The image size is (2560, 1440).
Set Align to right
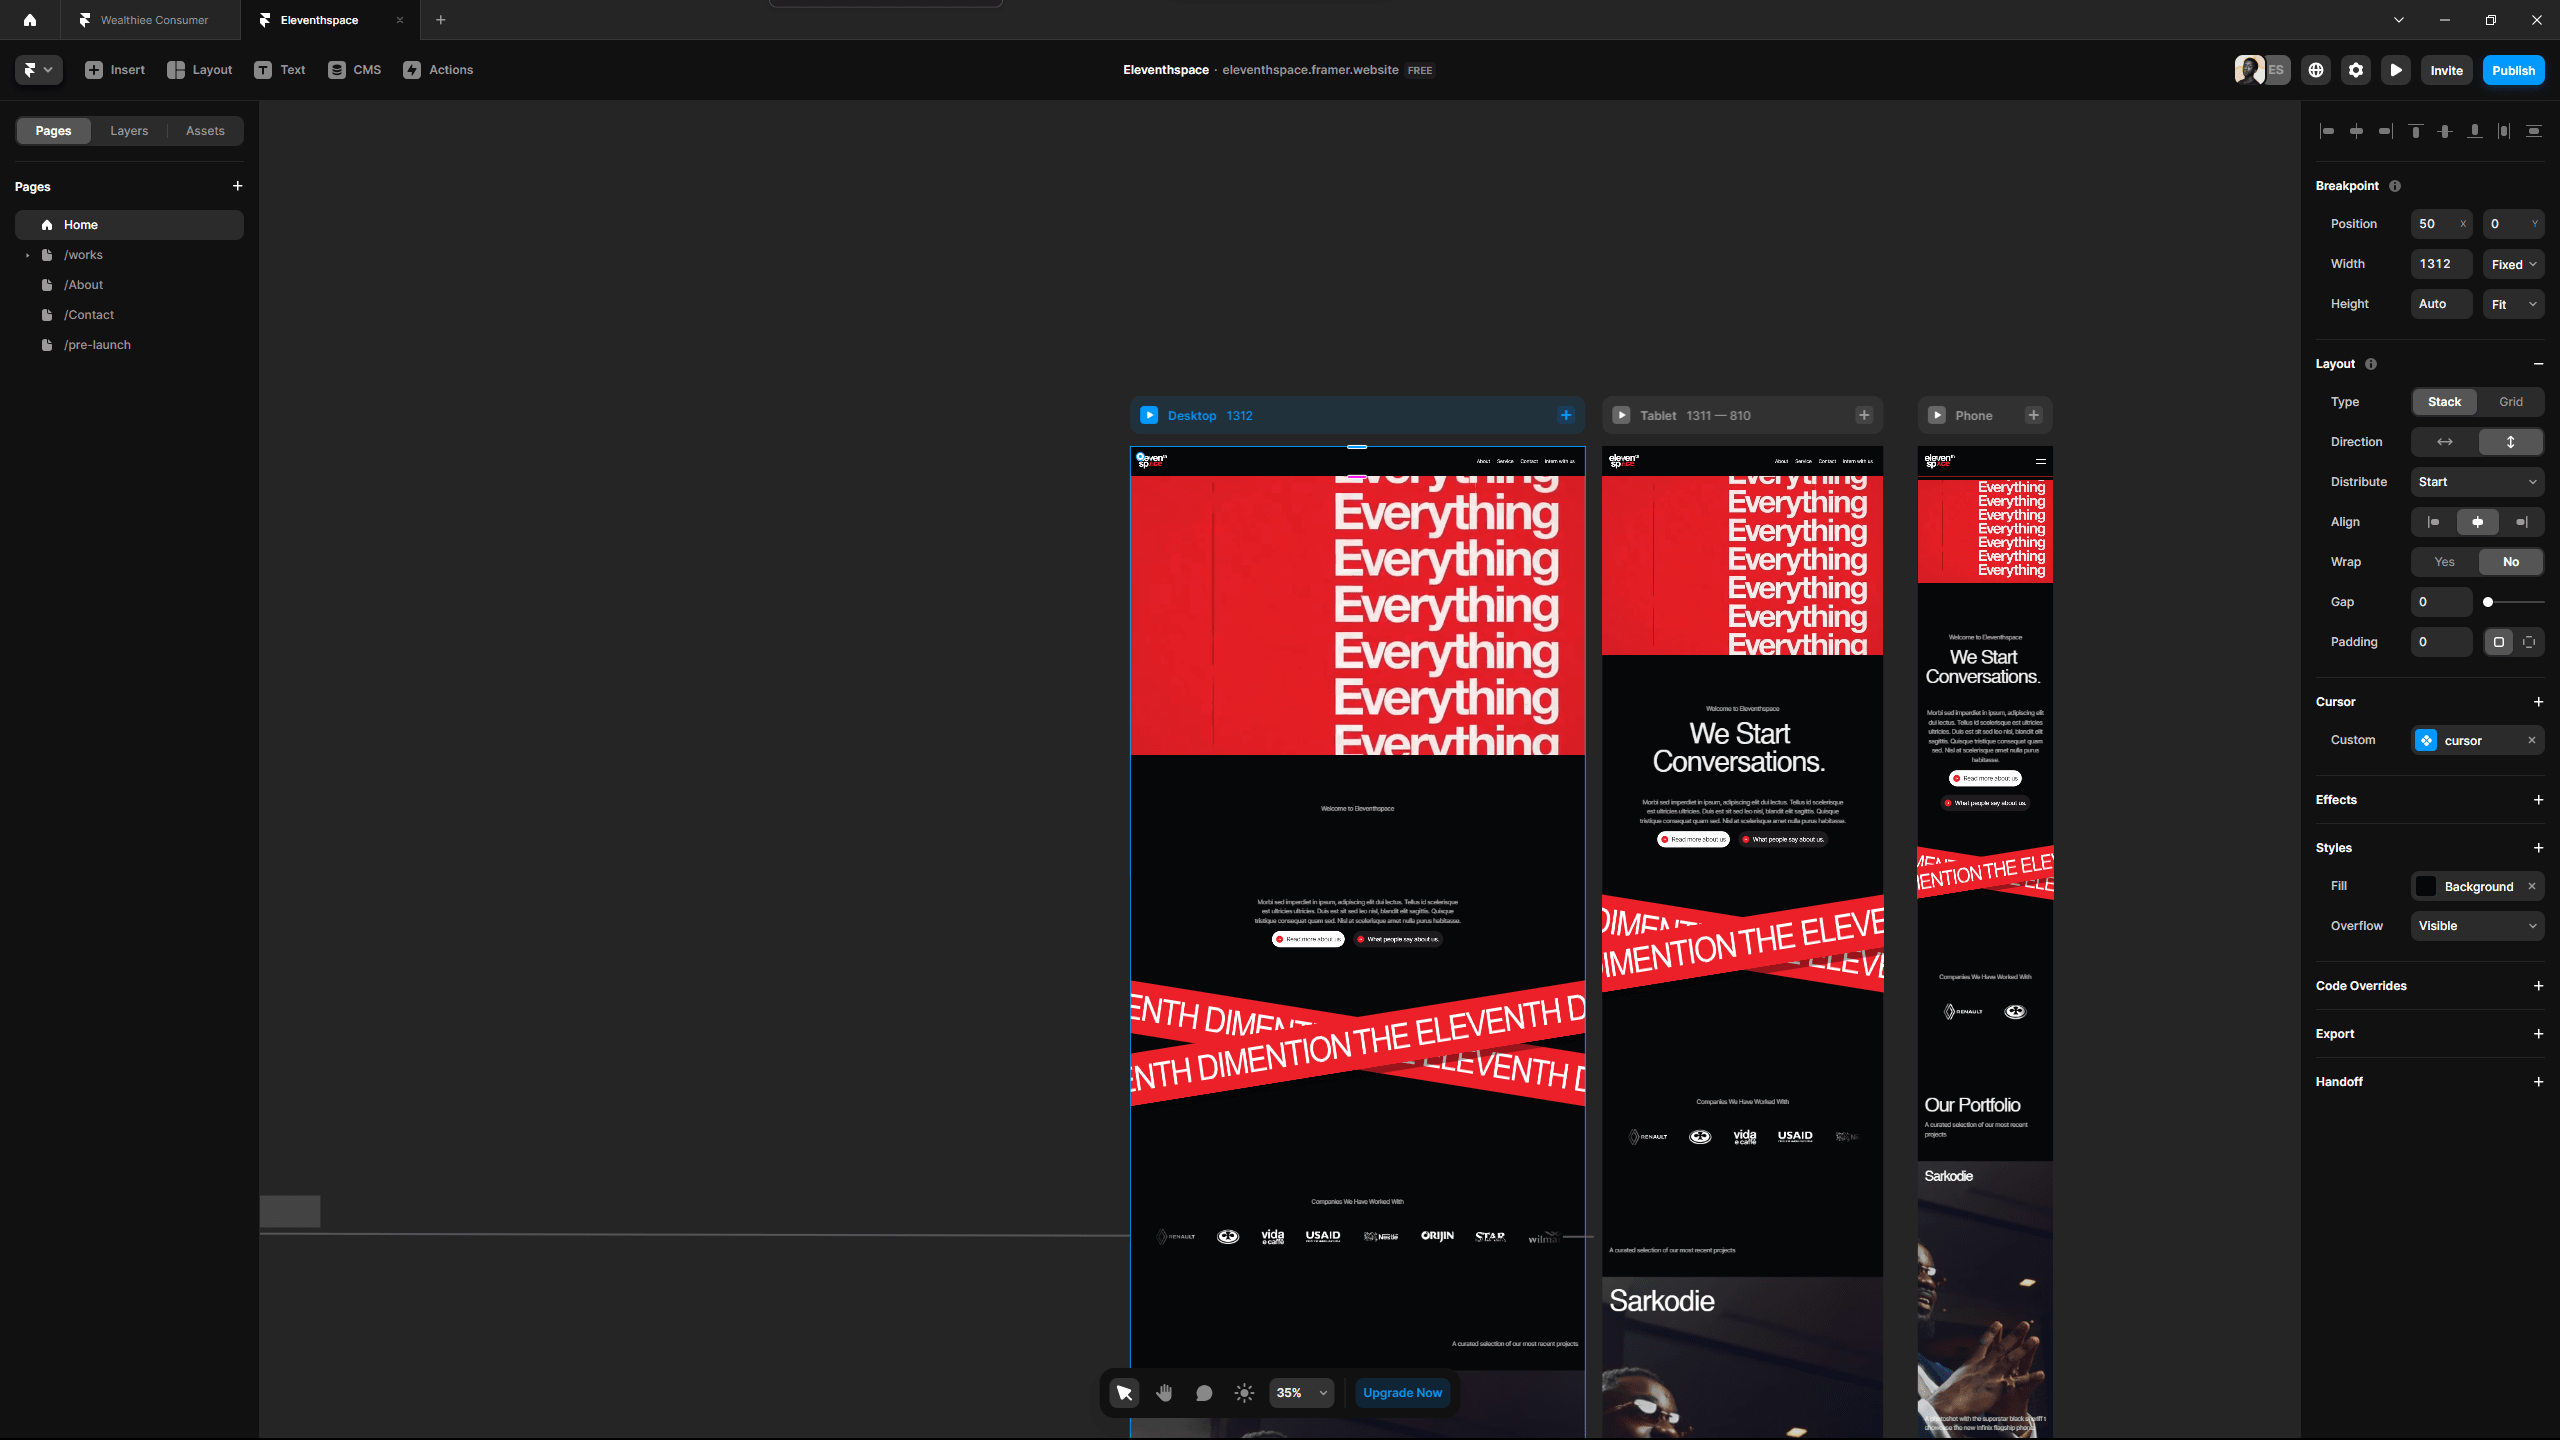(2522, 522)
